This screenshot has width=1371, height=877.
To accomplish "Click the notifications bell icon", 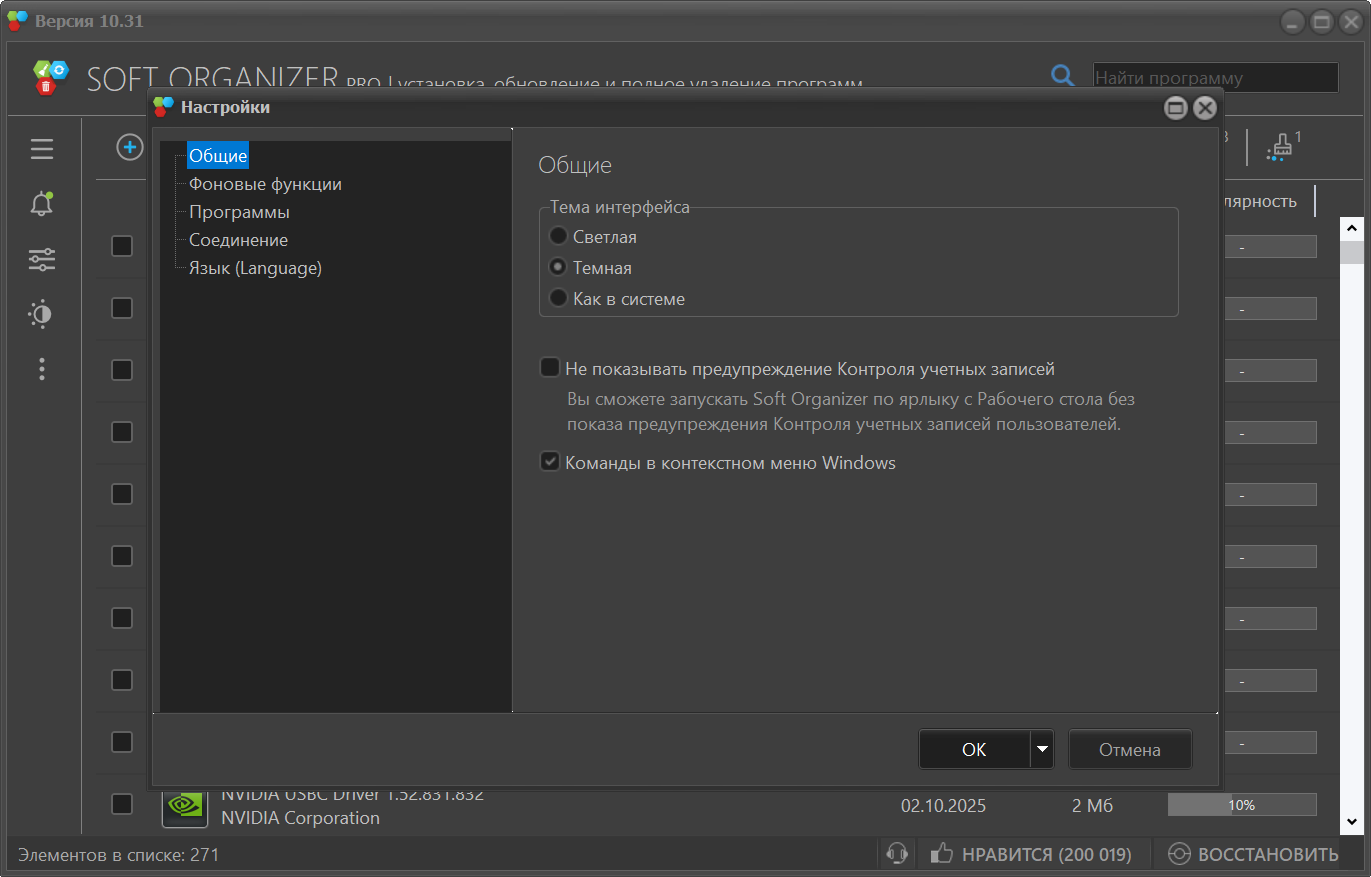I will (x=41, y=205).
